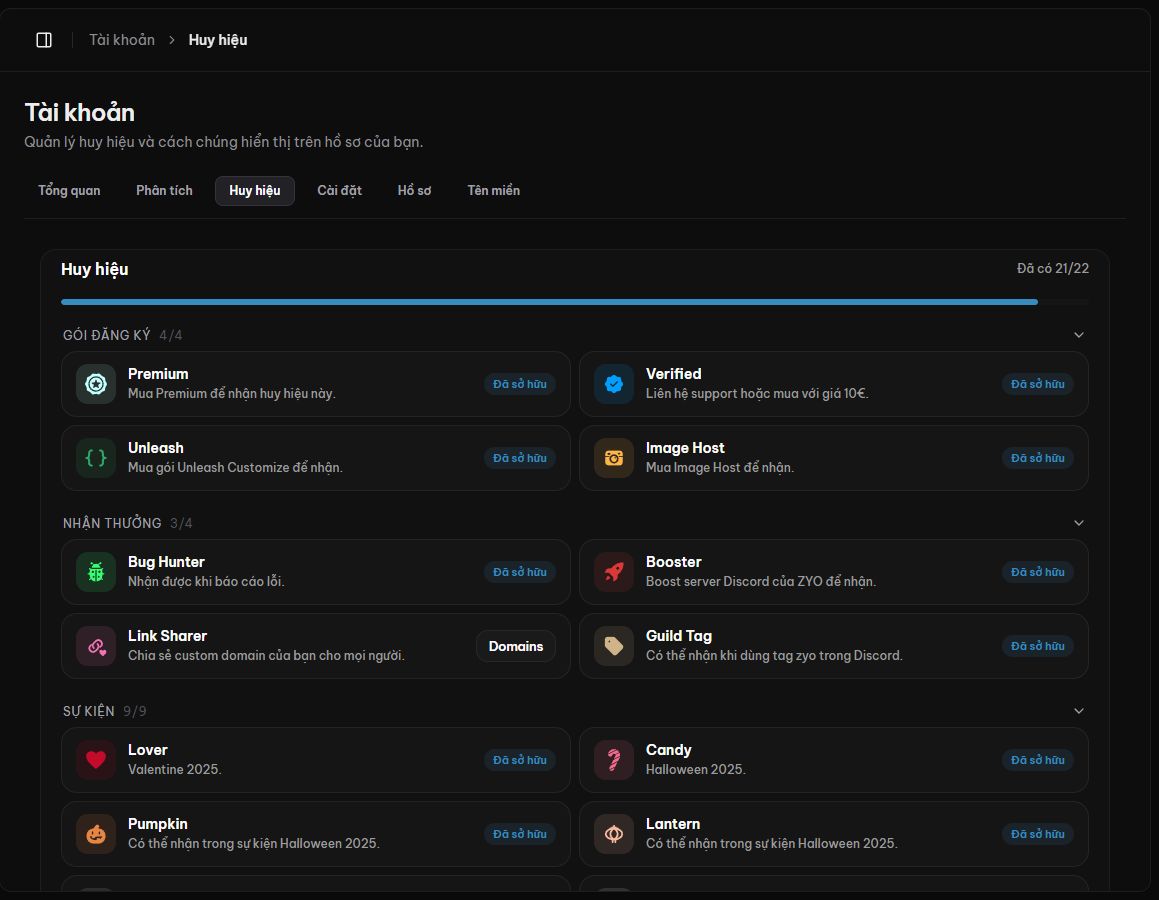Click Đã sở hữu on Unleash badge
The height and width of the screenshot is (900, 1159).
[520, 458]
